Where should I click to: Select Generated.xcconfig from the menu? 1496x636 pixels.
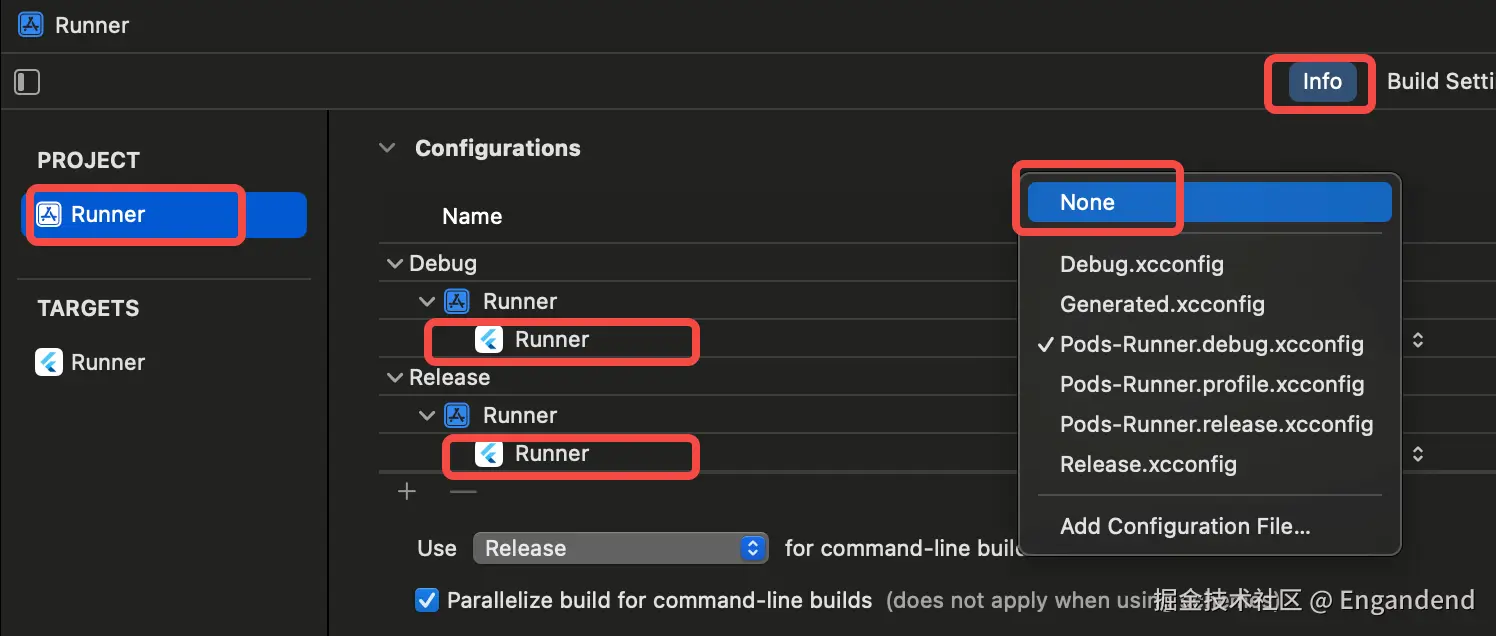tap(1162, 304)
